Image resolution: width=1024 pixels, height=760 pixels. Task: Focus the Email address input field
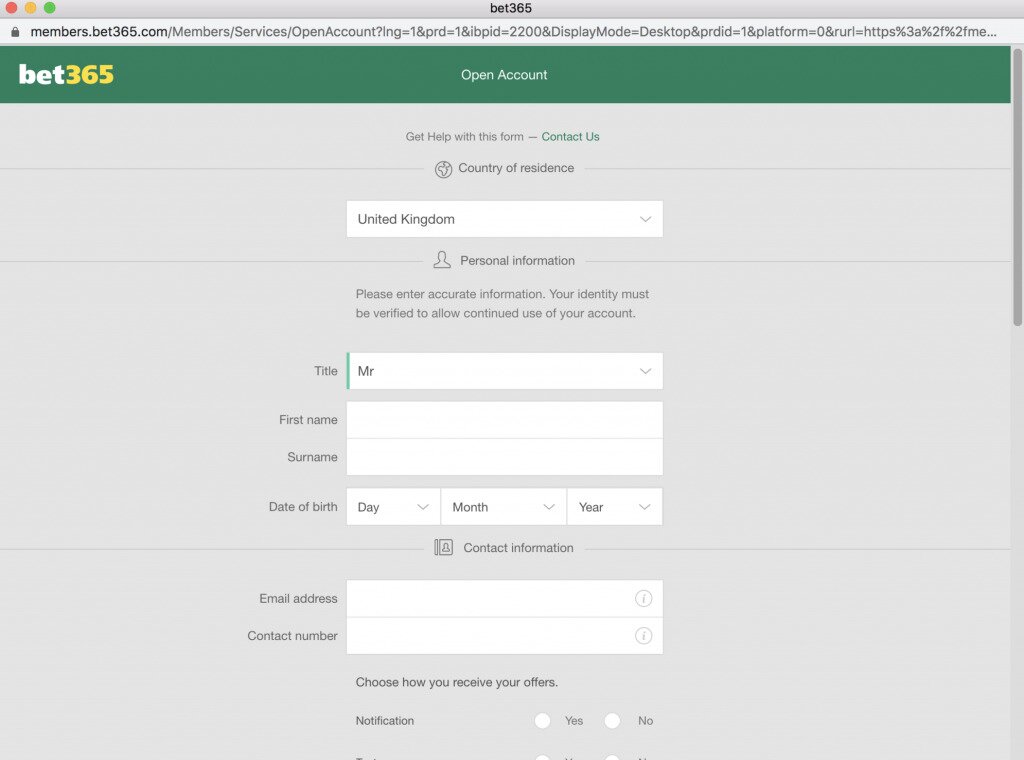tap(505, 598)
